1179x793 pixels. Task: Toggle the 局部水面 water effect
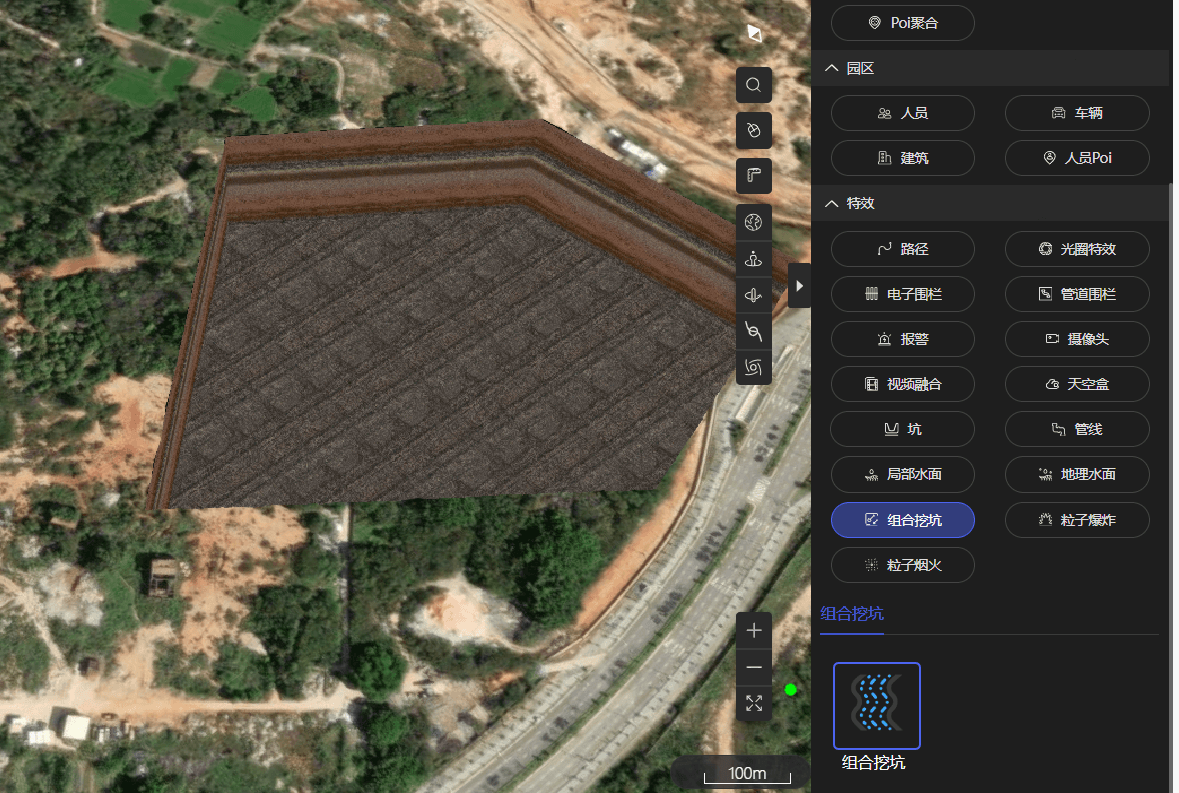click(902, 474)
